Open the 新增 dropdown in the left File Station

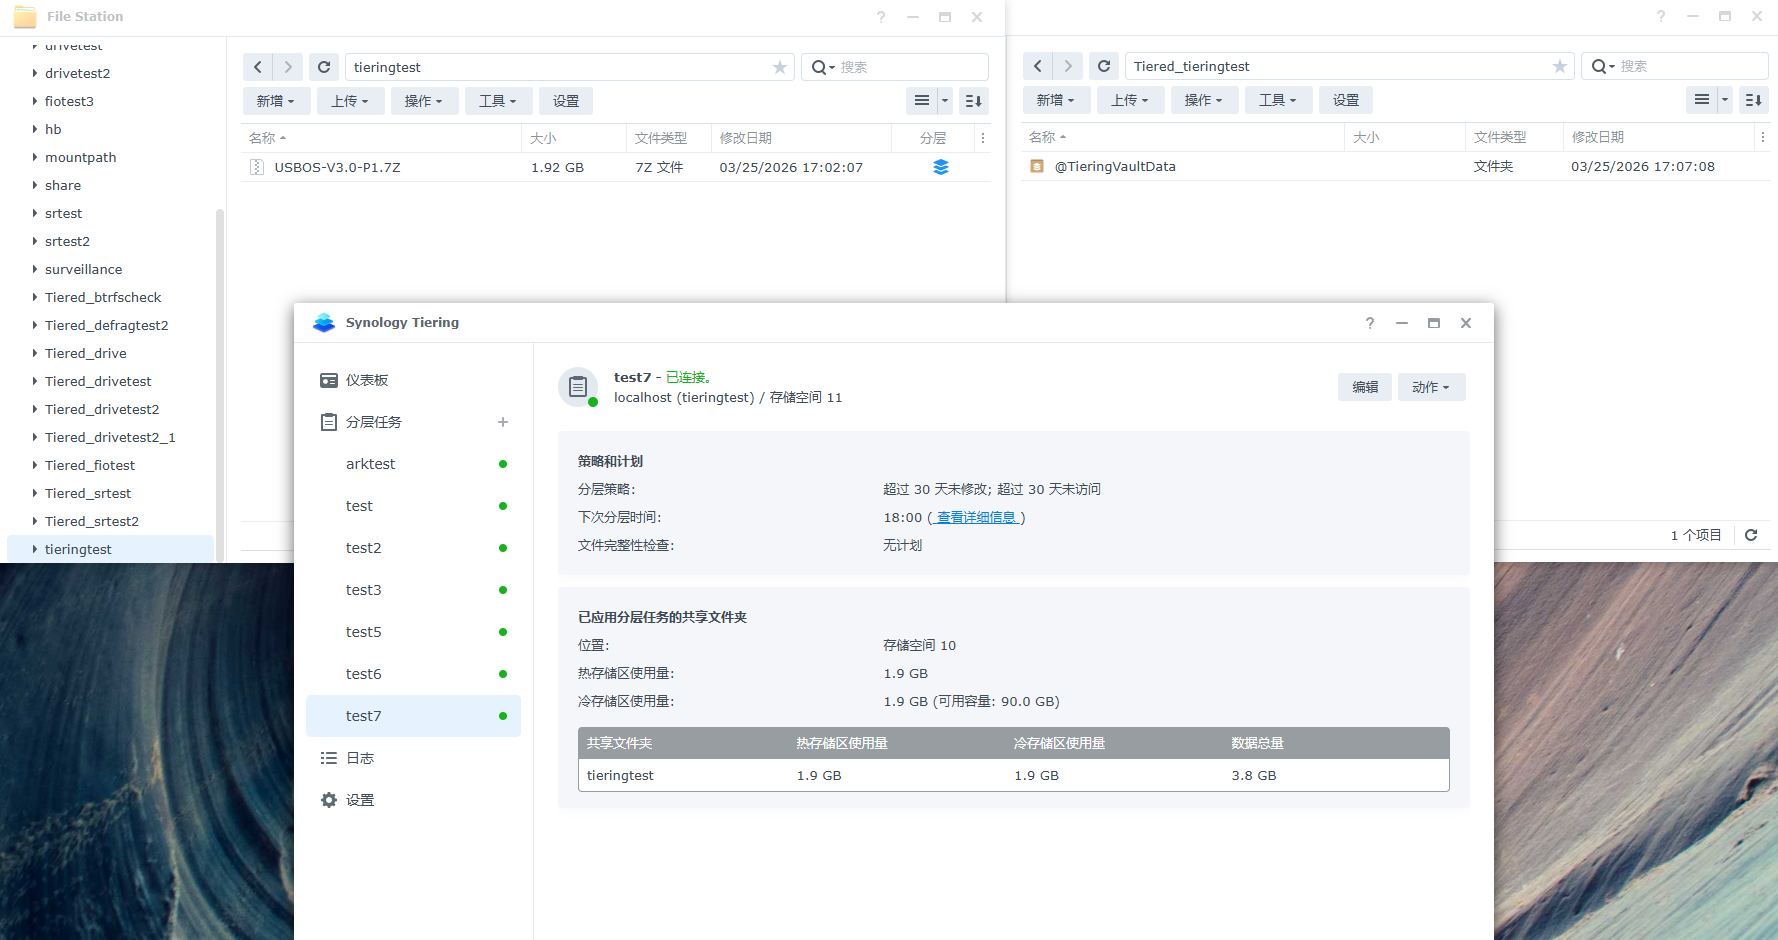click(275, 101)
